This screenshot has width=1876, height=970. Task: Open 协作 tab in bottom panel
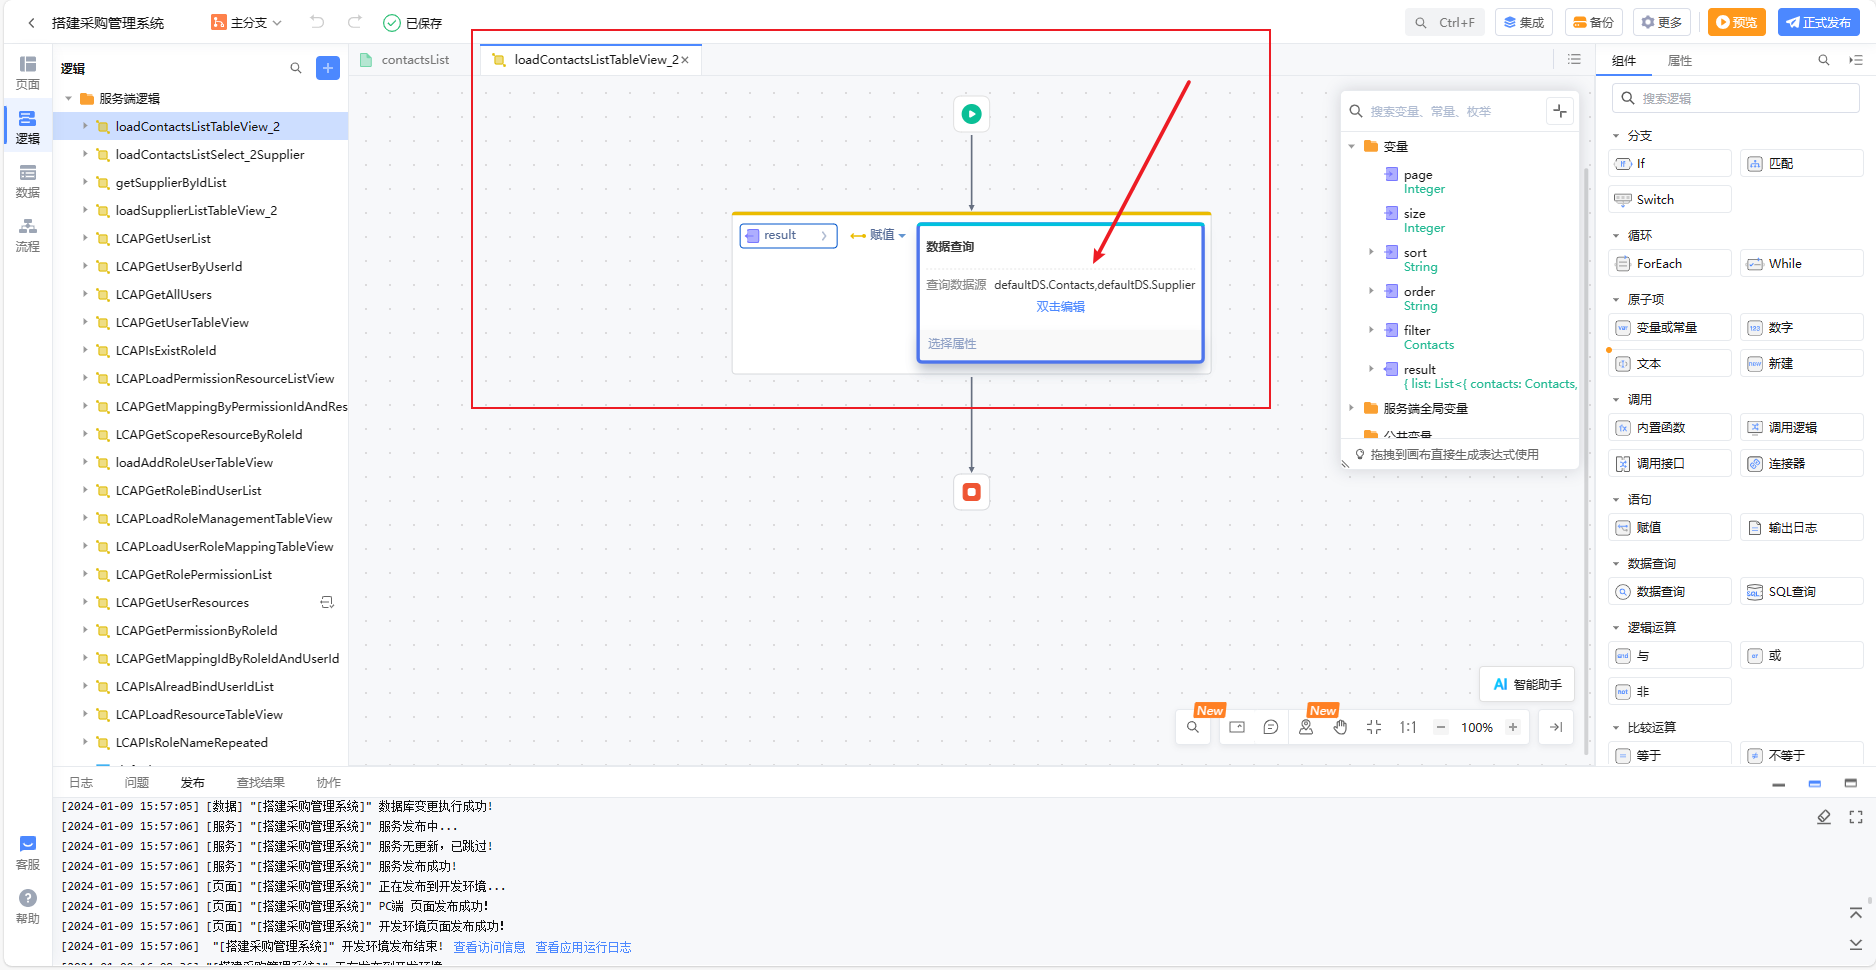click(329, 783)
